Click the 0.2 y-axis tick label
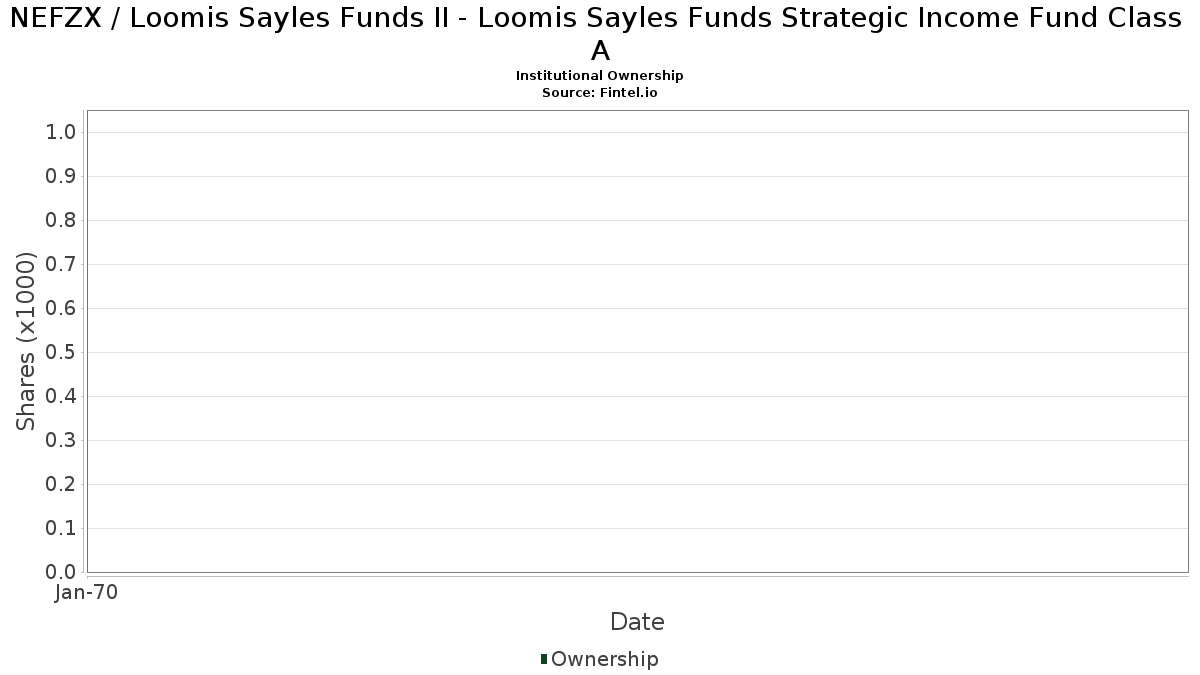The width and height of the screenshot is (1200, 675). (62, 485)
